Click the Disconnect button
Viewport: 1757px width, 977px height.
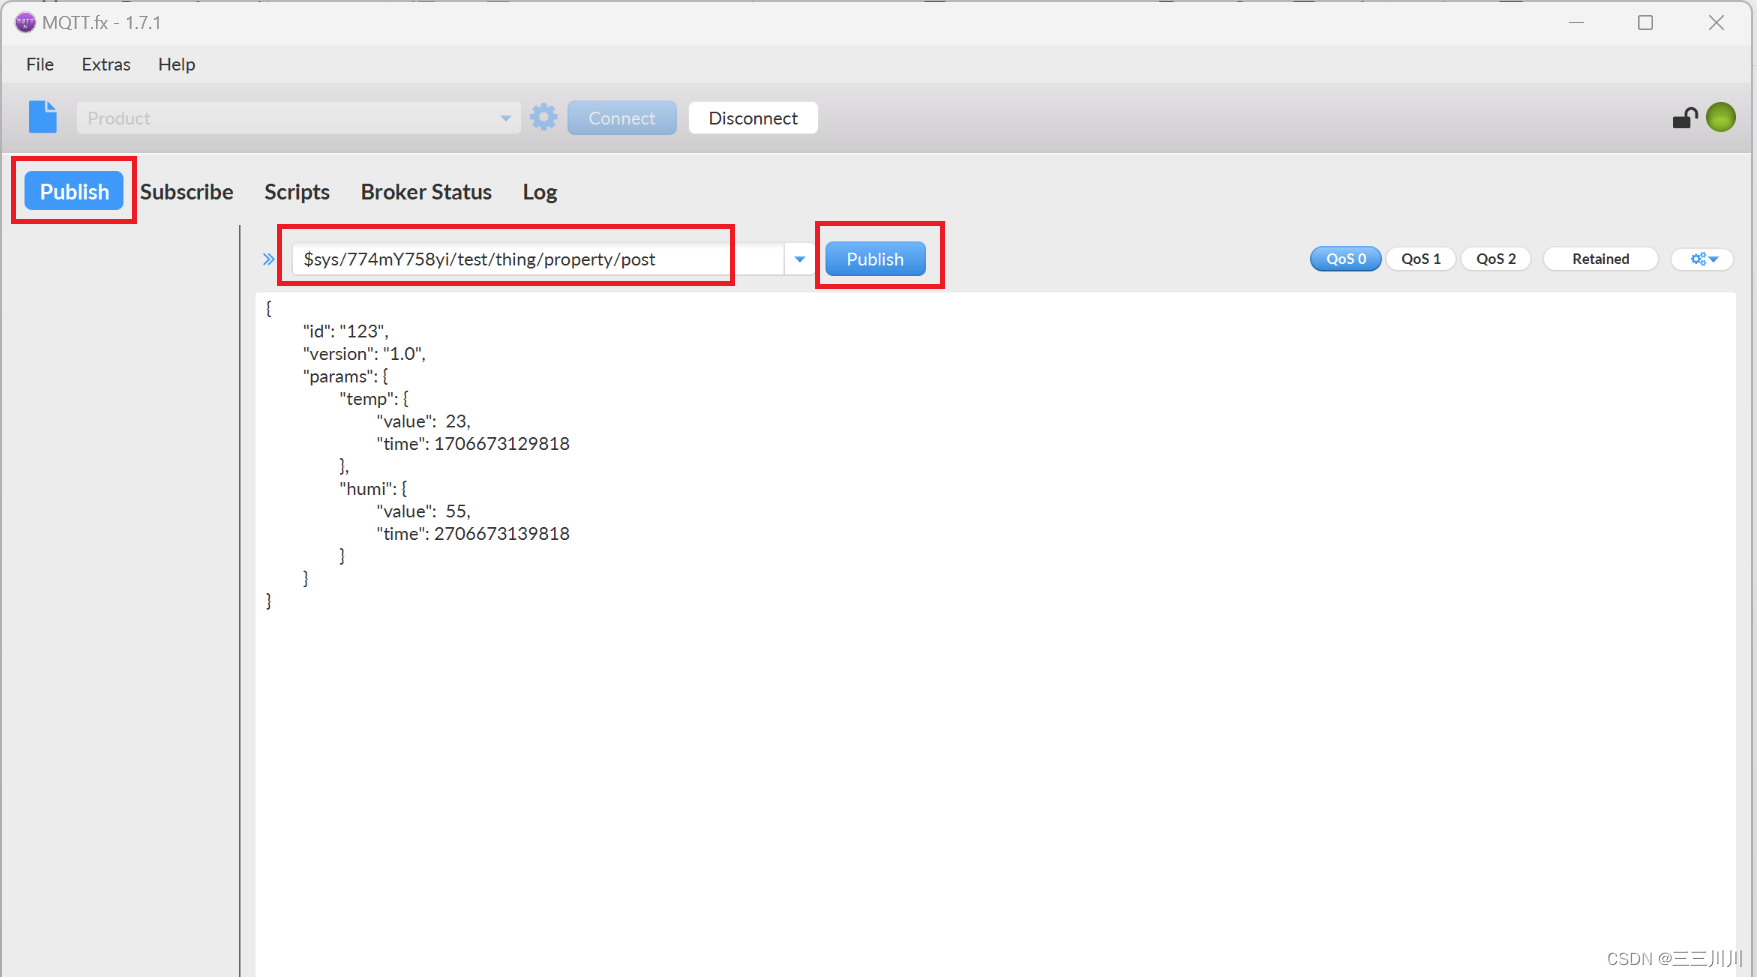tap(753, 118)
